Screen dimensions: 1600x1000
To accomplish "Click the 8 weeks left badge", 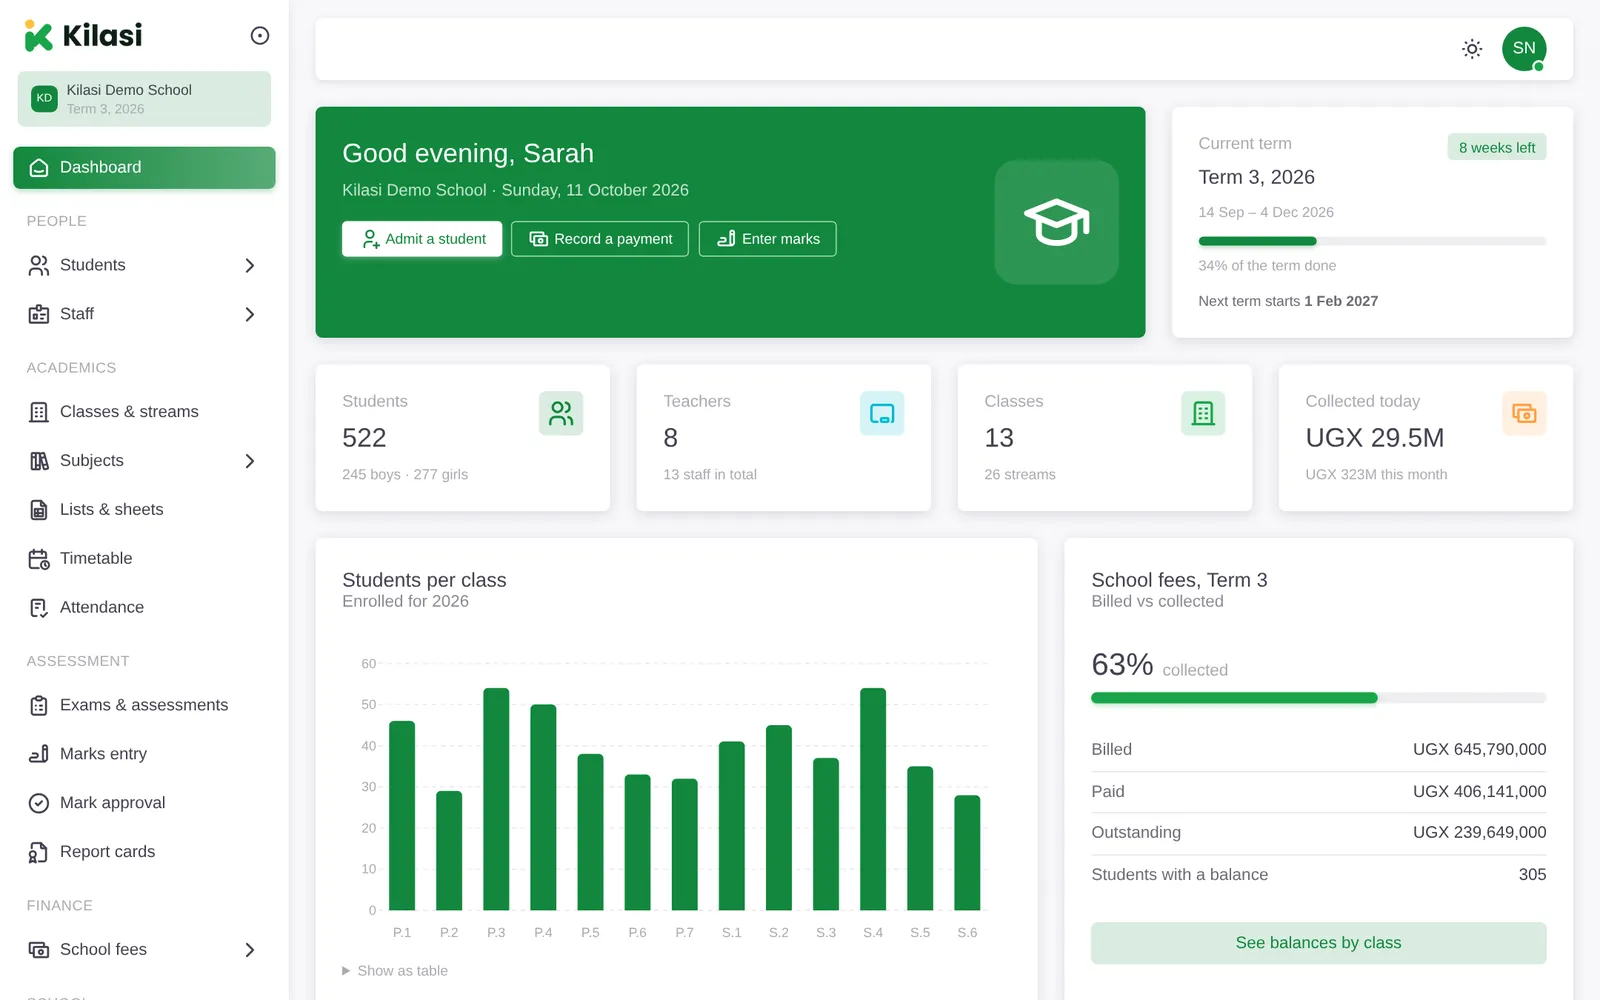I will (x=1497, y=147).
